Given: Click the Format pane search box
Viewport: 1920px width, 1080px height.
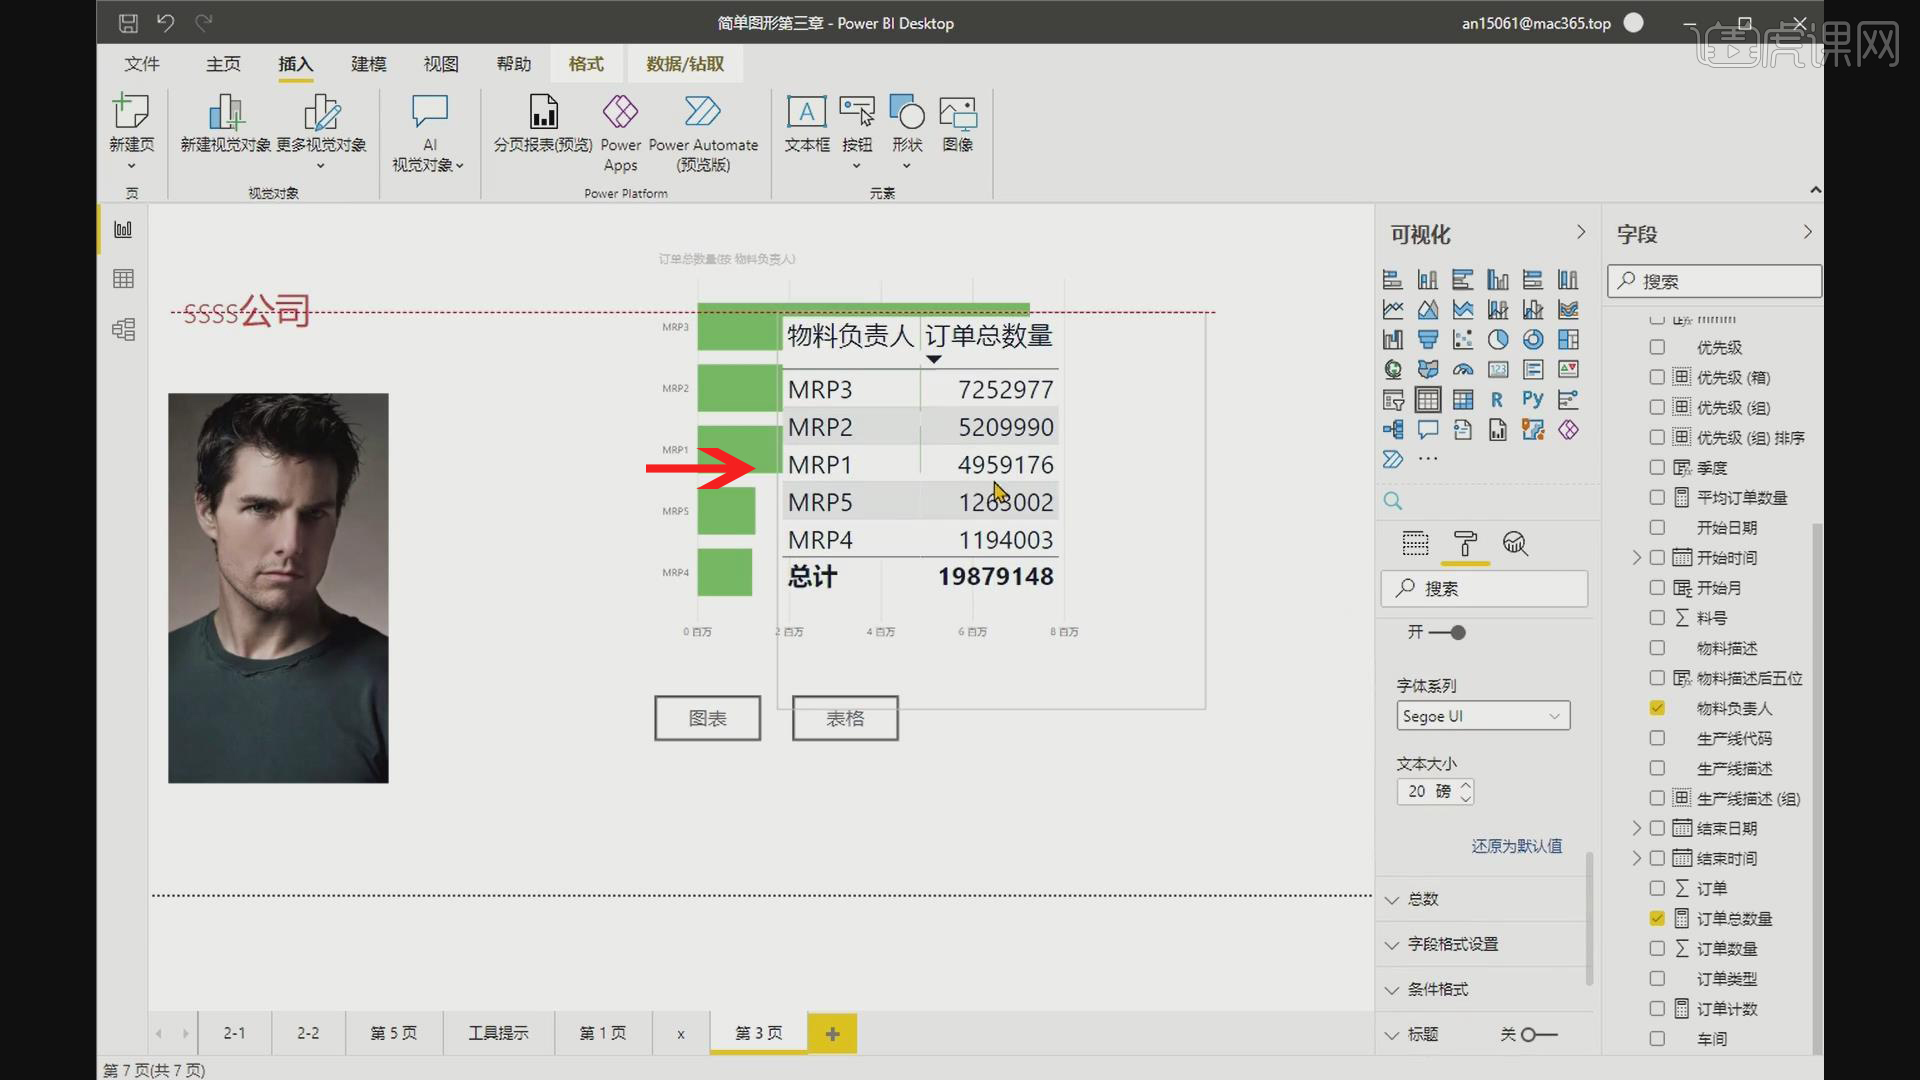Looking at the screenshot, I should (x=1484, y=589).
